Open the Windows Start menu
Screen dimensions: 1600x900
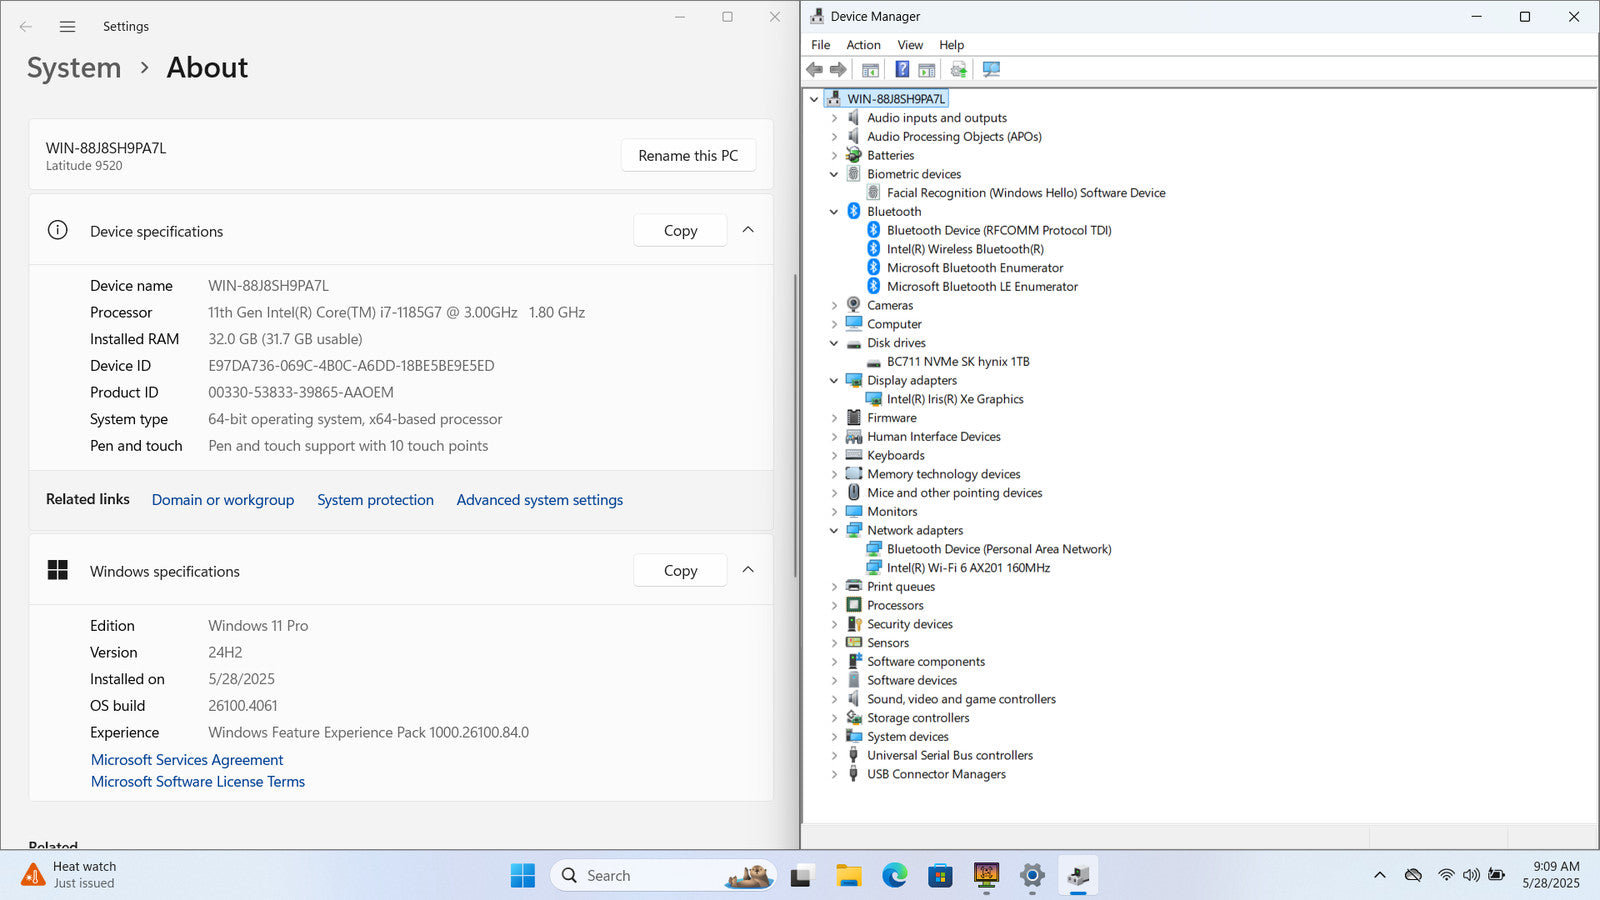(523, 876)
